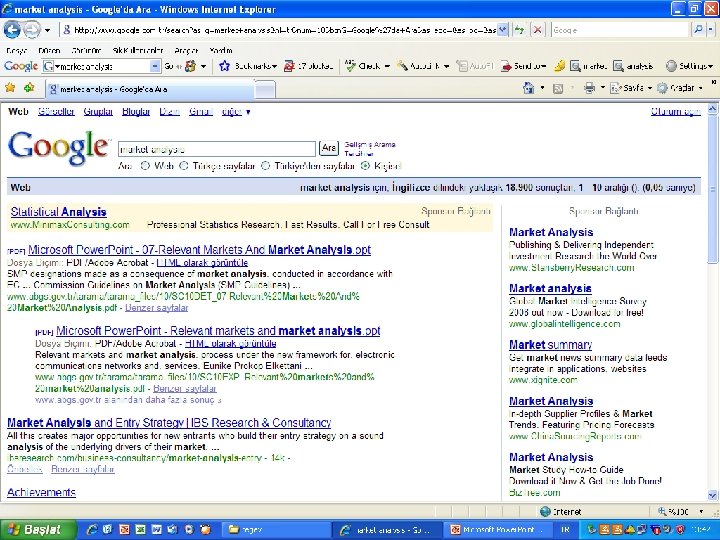
Task: Click the AutoFill toolbar icon
Action: tap(462, 66)
